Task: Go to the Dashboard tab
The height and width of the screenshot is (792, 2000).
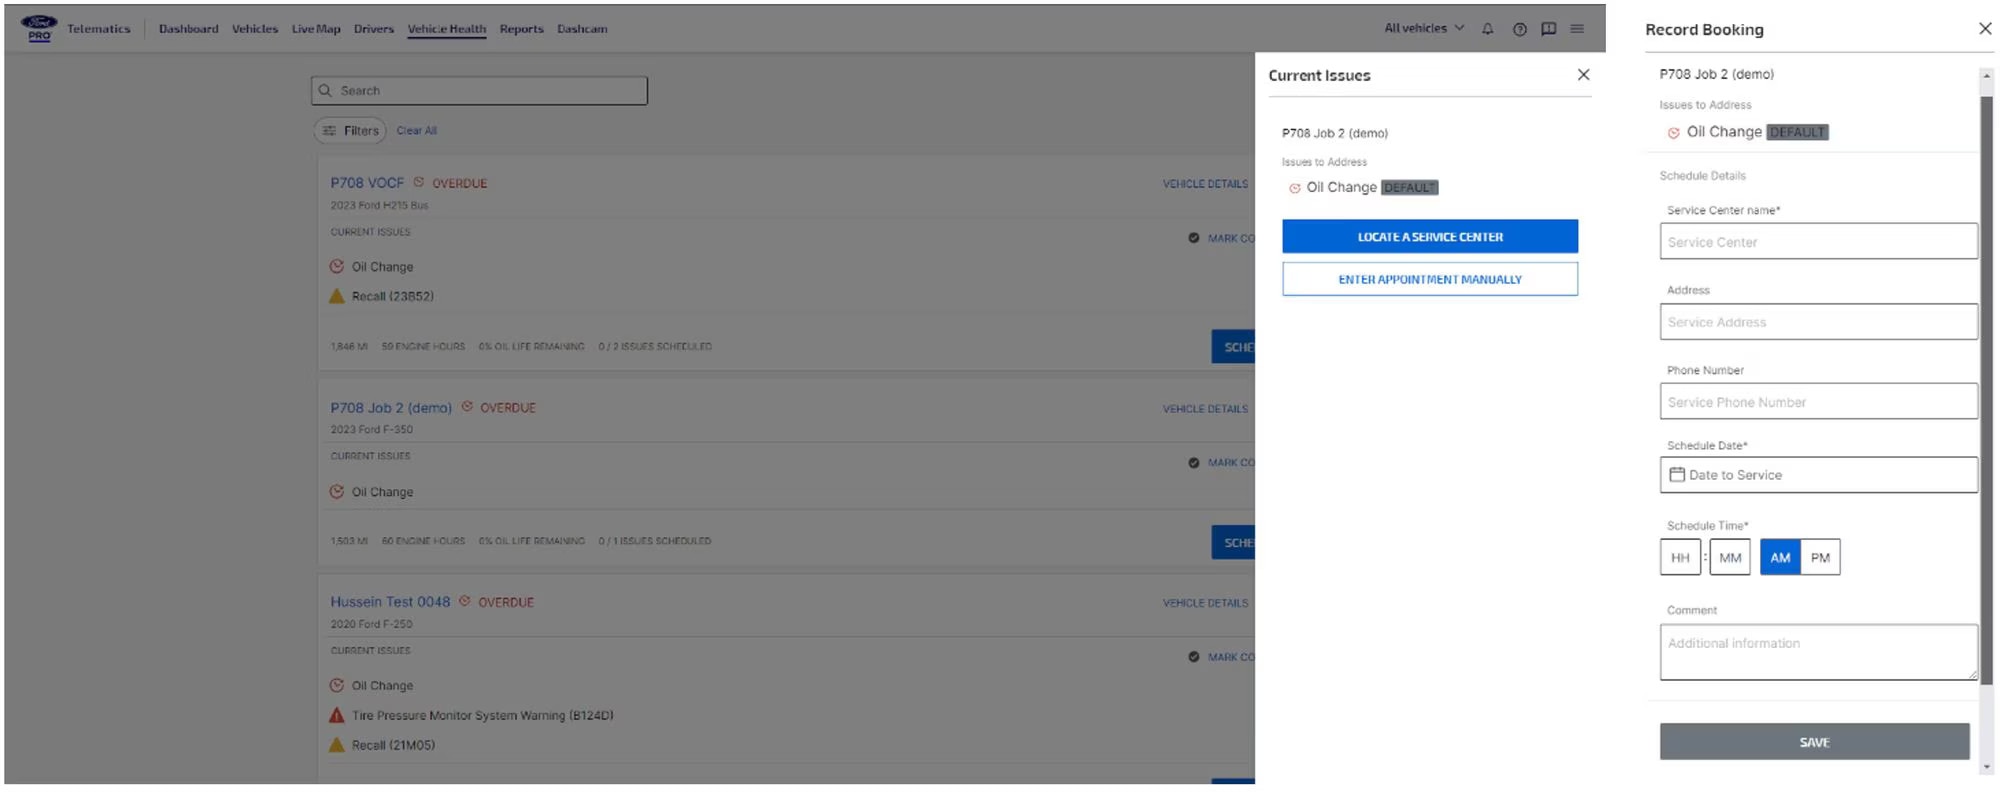Action: pos(188,29)
